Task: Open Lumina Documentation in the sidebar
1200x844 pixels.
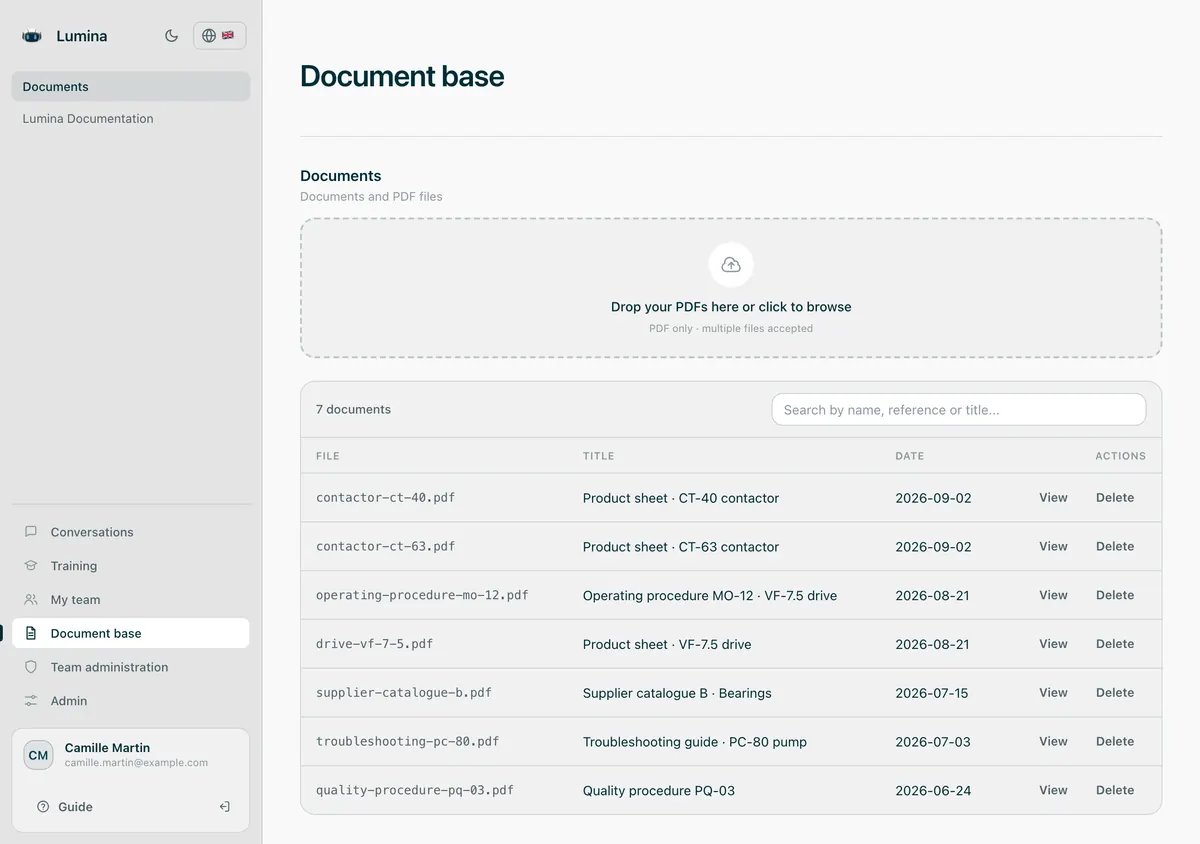Action: (x=131, y=118)
